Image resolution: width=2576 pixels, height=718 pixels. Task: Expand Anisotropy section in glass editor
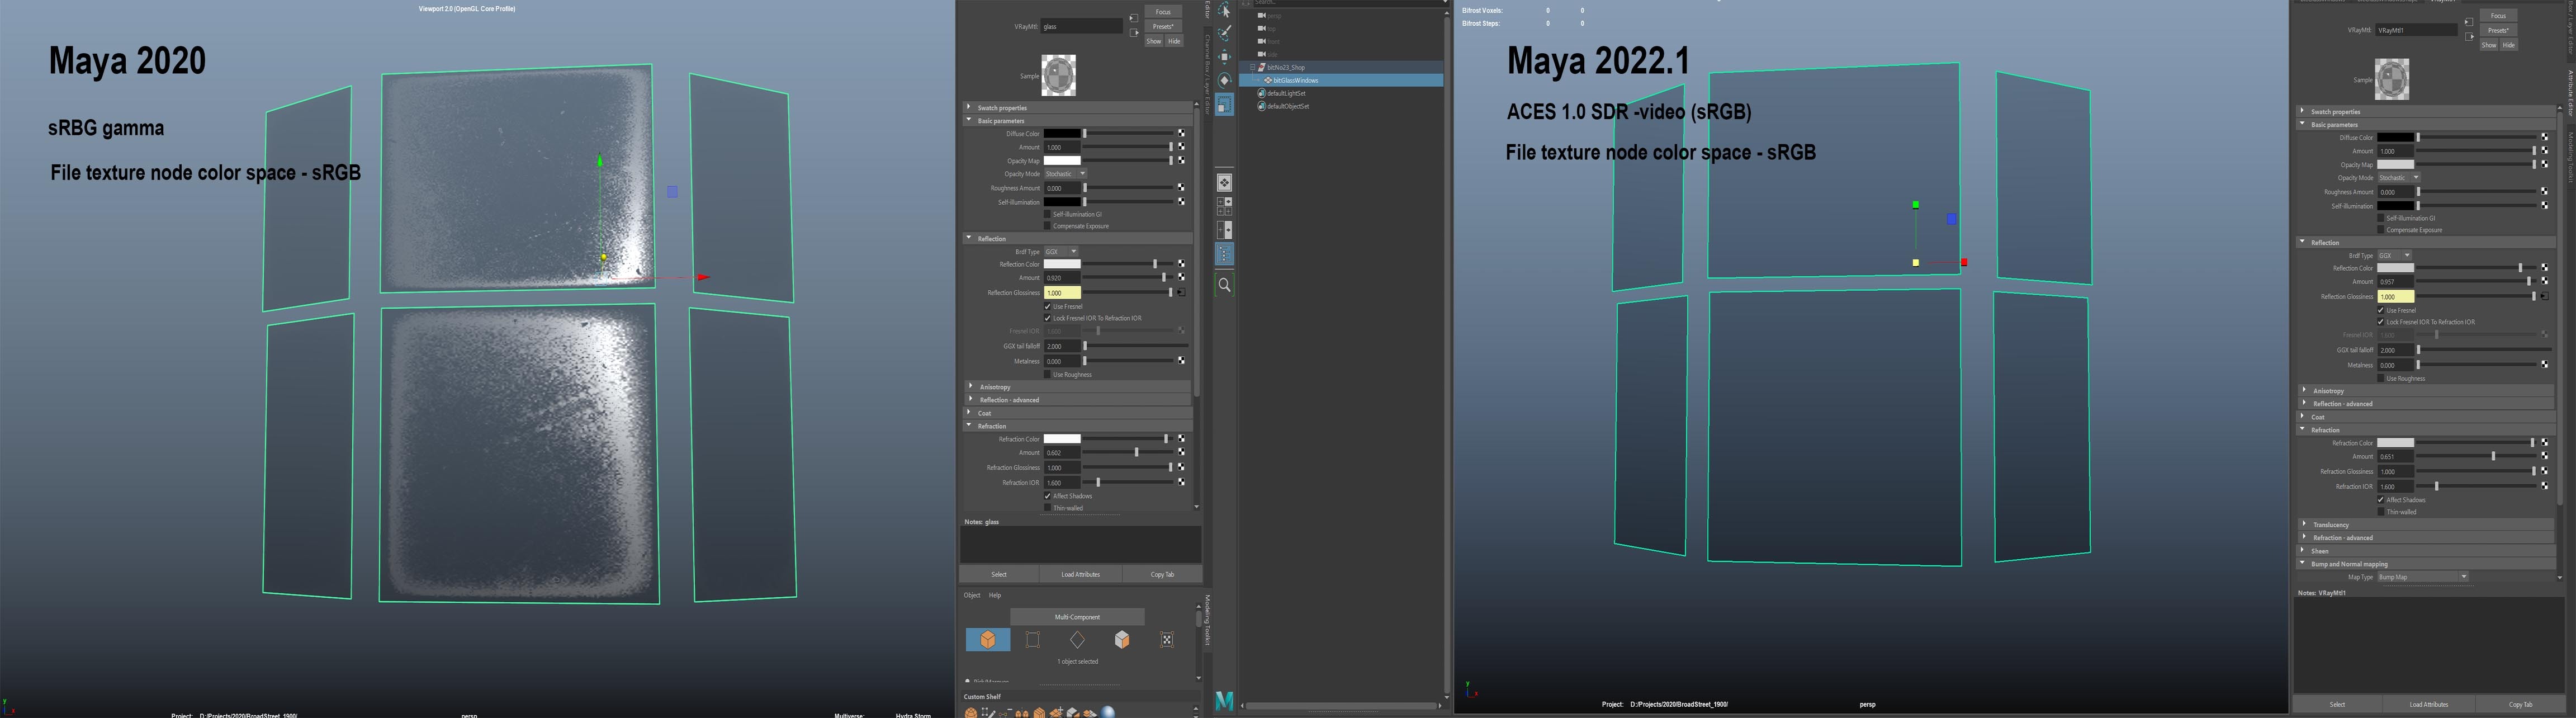pos(1077,386)
